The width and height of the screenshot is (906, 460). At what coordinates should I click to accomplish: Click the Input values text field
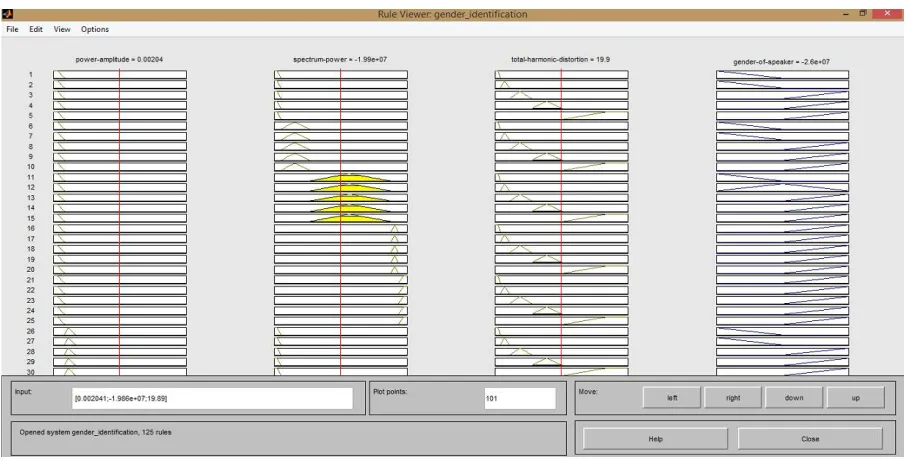[212, 398]
